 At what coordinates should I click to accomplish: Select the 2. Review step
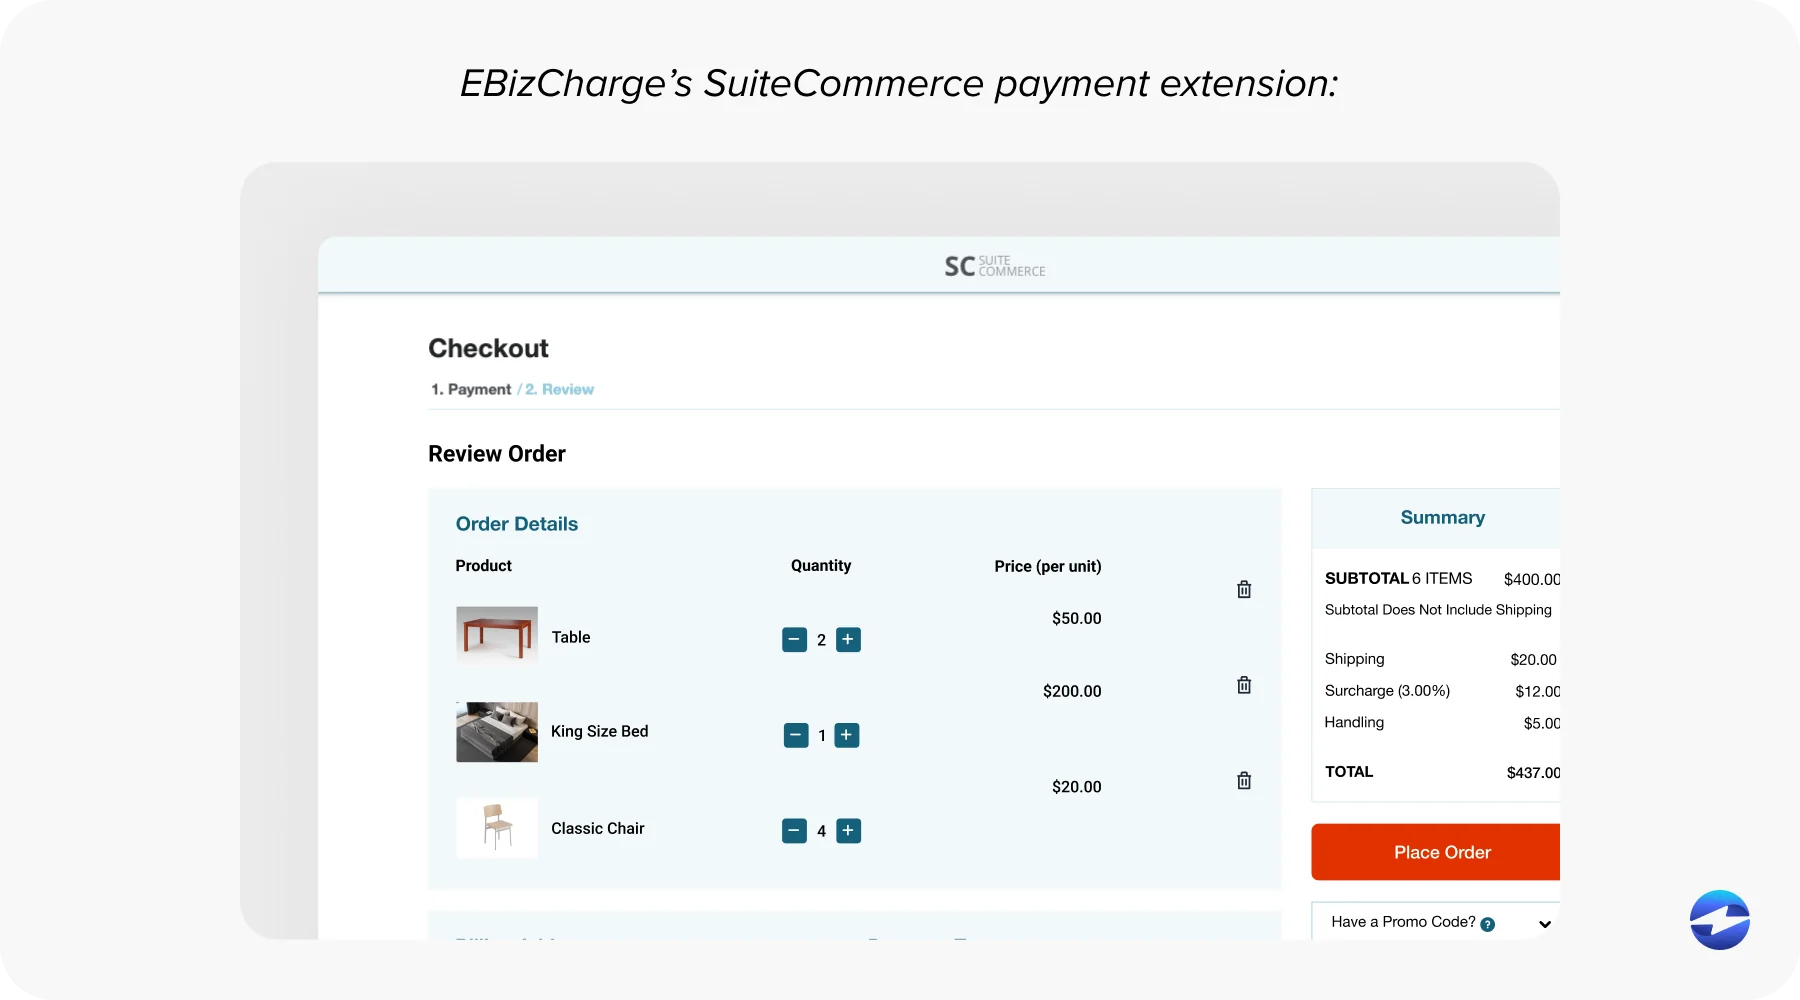click(x=559, y=389)
